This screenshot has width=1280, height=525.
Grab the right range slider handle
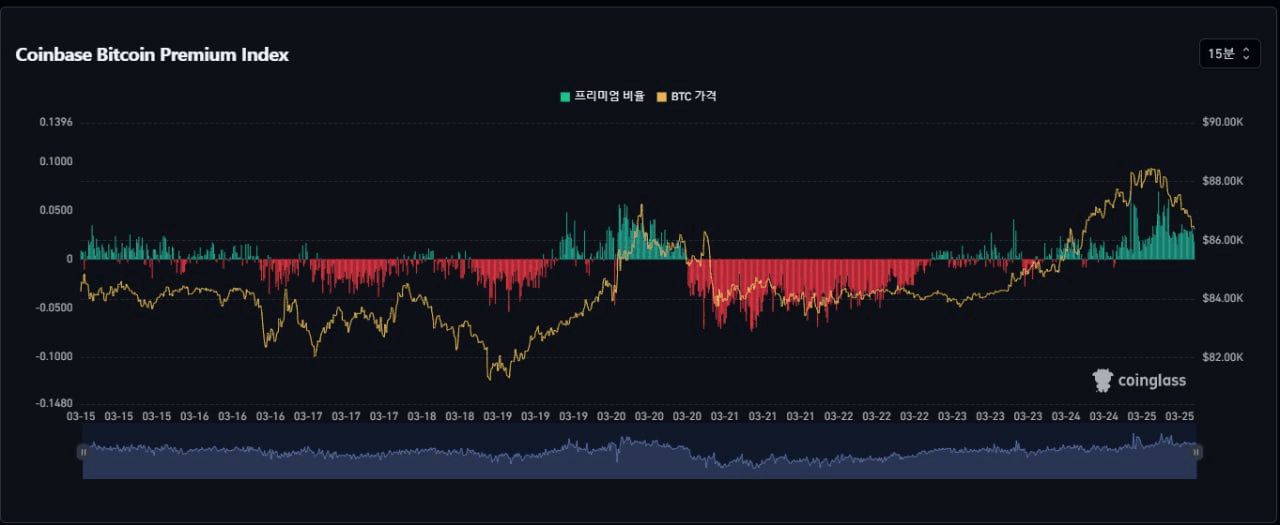tap(1196, 452)
